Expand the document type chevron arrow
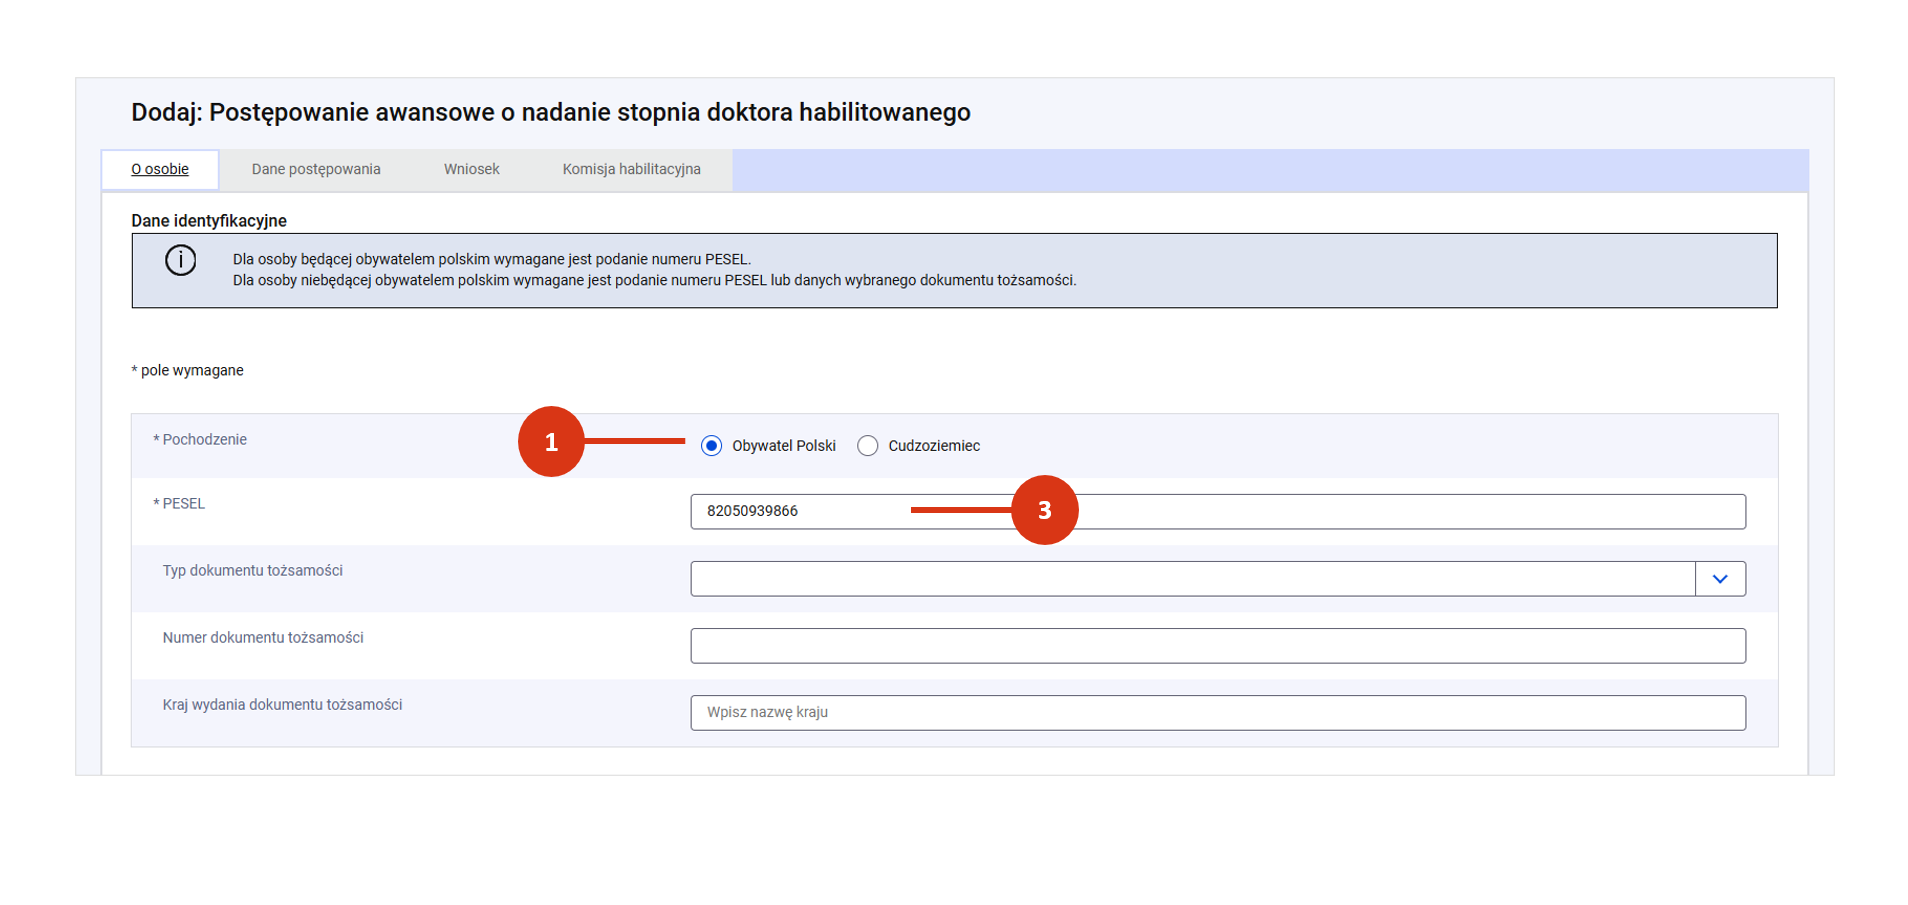Image resolution: width=1908 pixels, height=905 pixels. point(1720,579)
